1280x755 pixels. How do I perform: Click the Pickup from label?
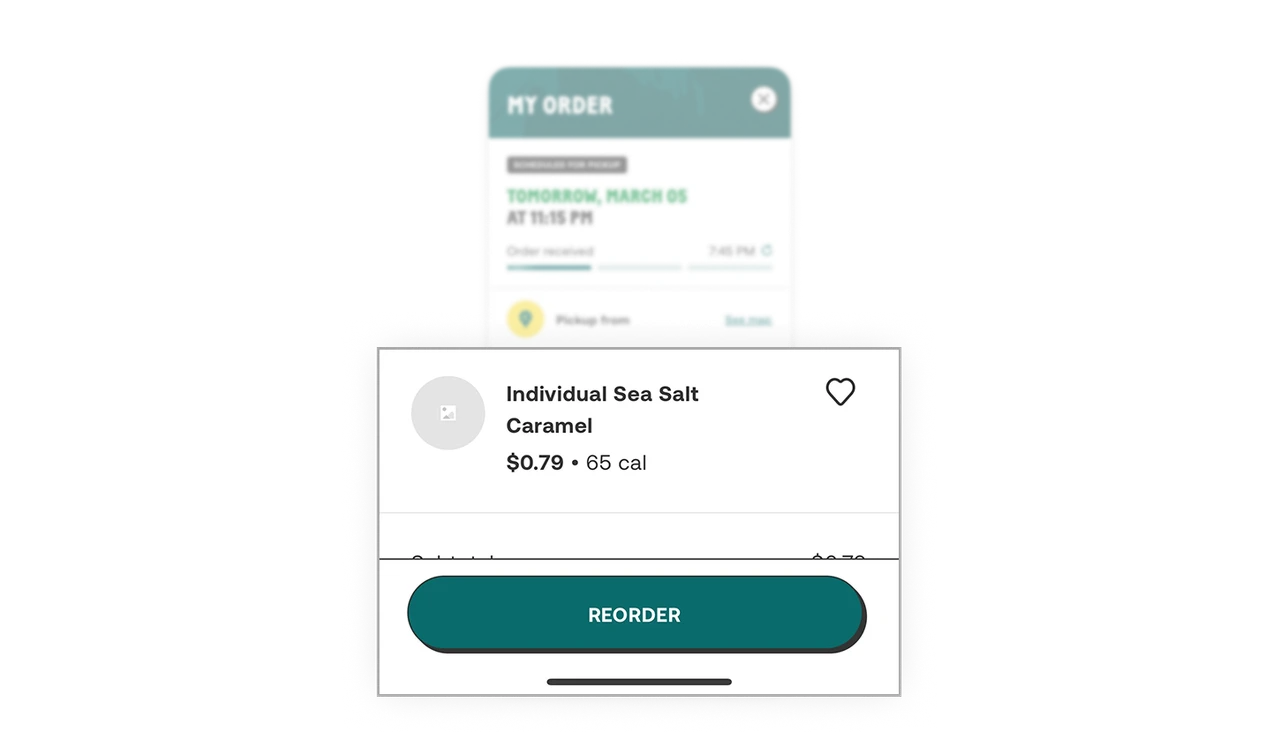click(593, 320)
